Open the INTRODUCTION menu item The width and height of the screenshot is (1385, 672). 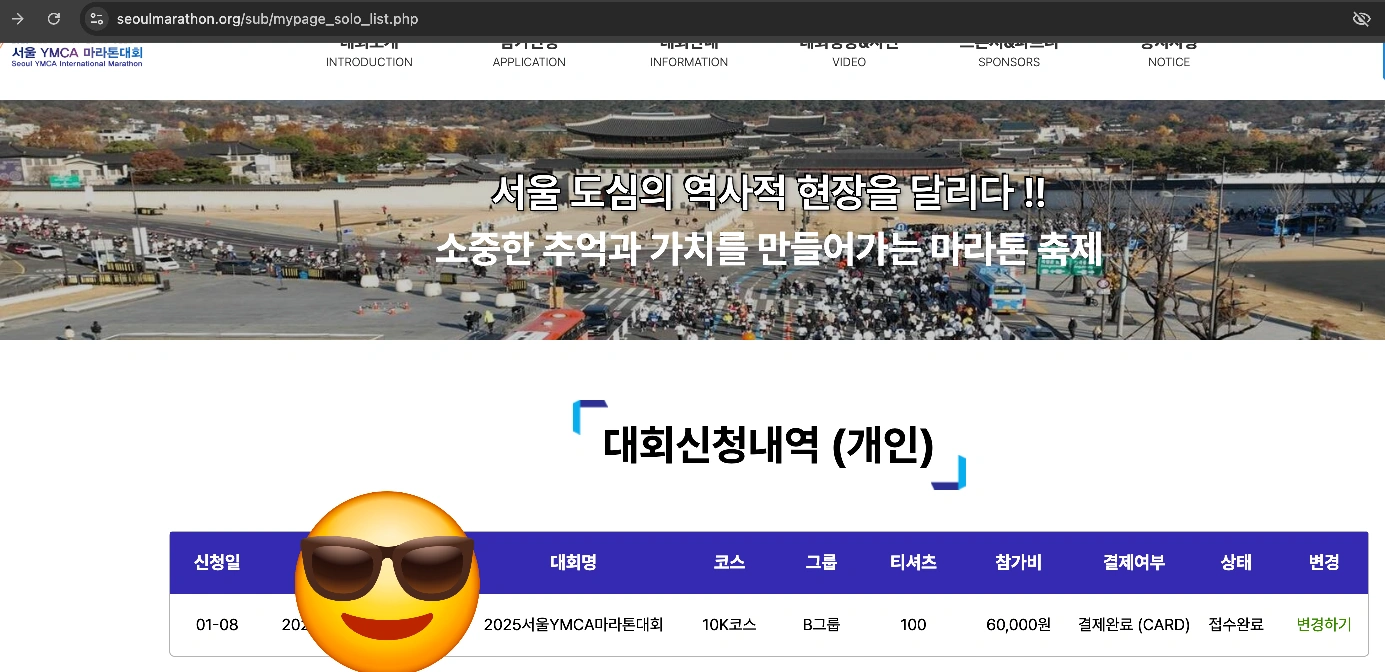tap(368, 62)
